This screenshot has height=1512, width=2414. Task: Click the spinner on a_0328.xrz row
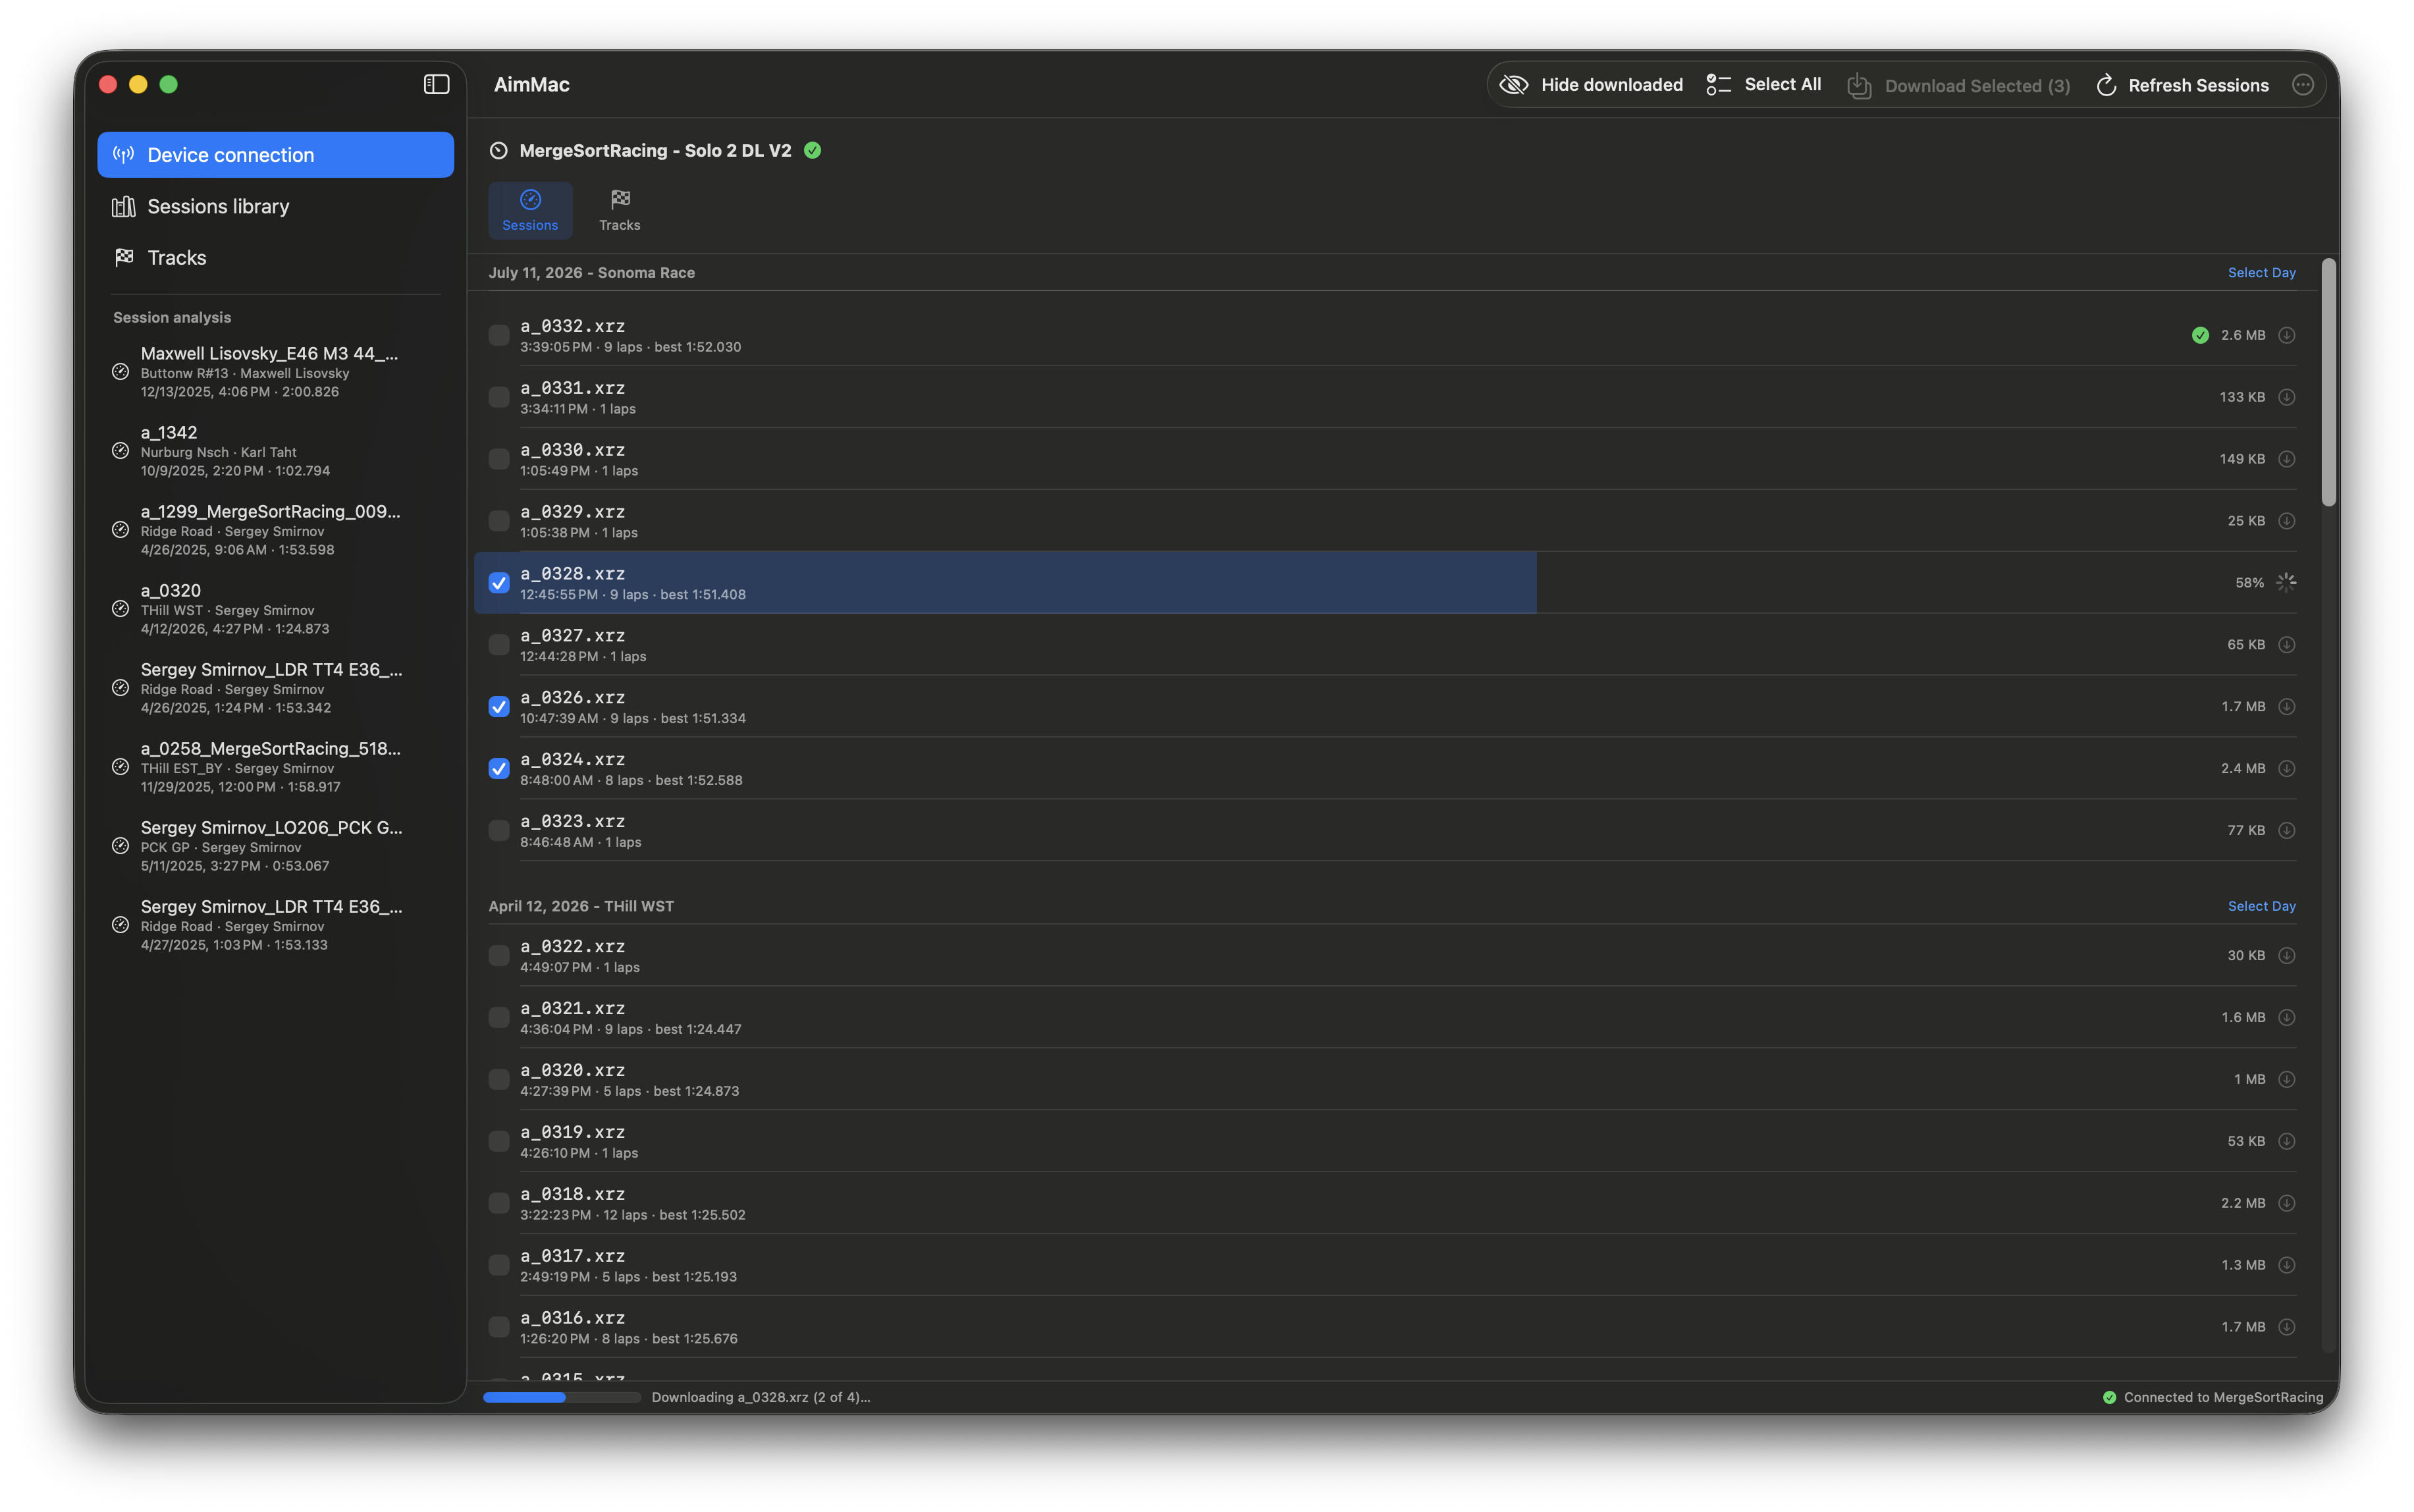2286,583
